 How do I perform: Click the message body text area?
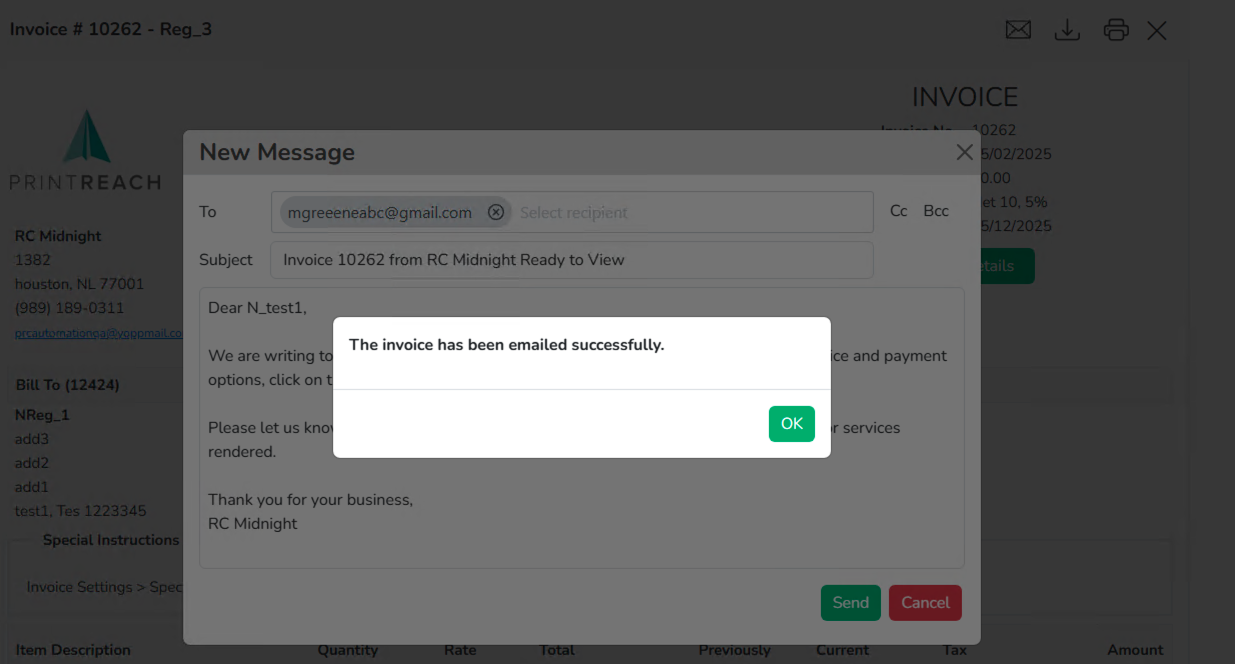(x=582, y=428)
